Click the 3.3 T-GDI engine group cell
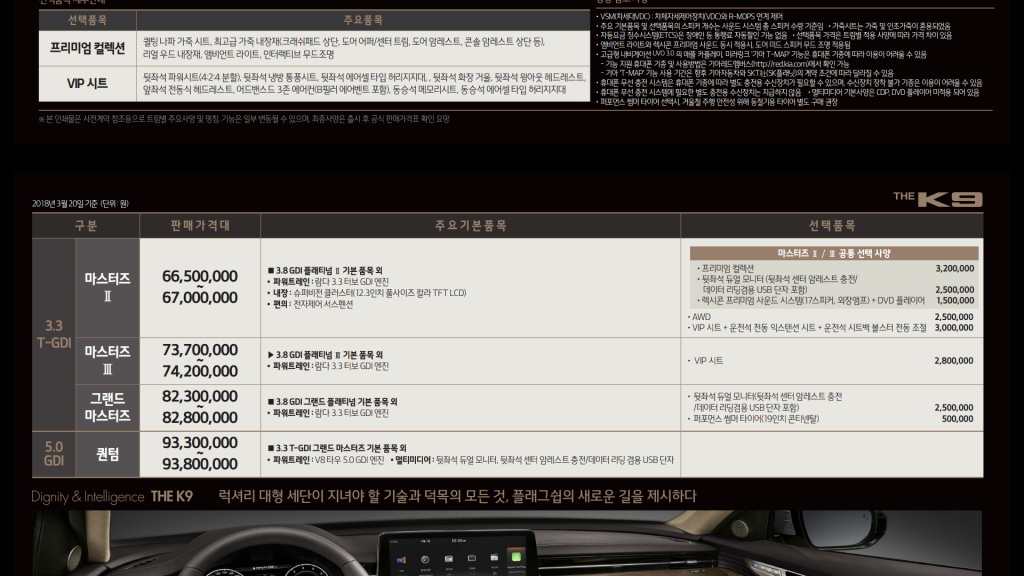Screen dimensions: 1024x576 click(54, 333)
